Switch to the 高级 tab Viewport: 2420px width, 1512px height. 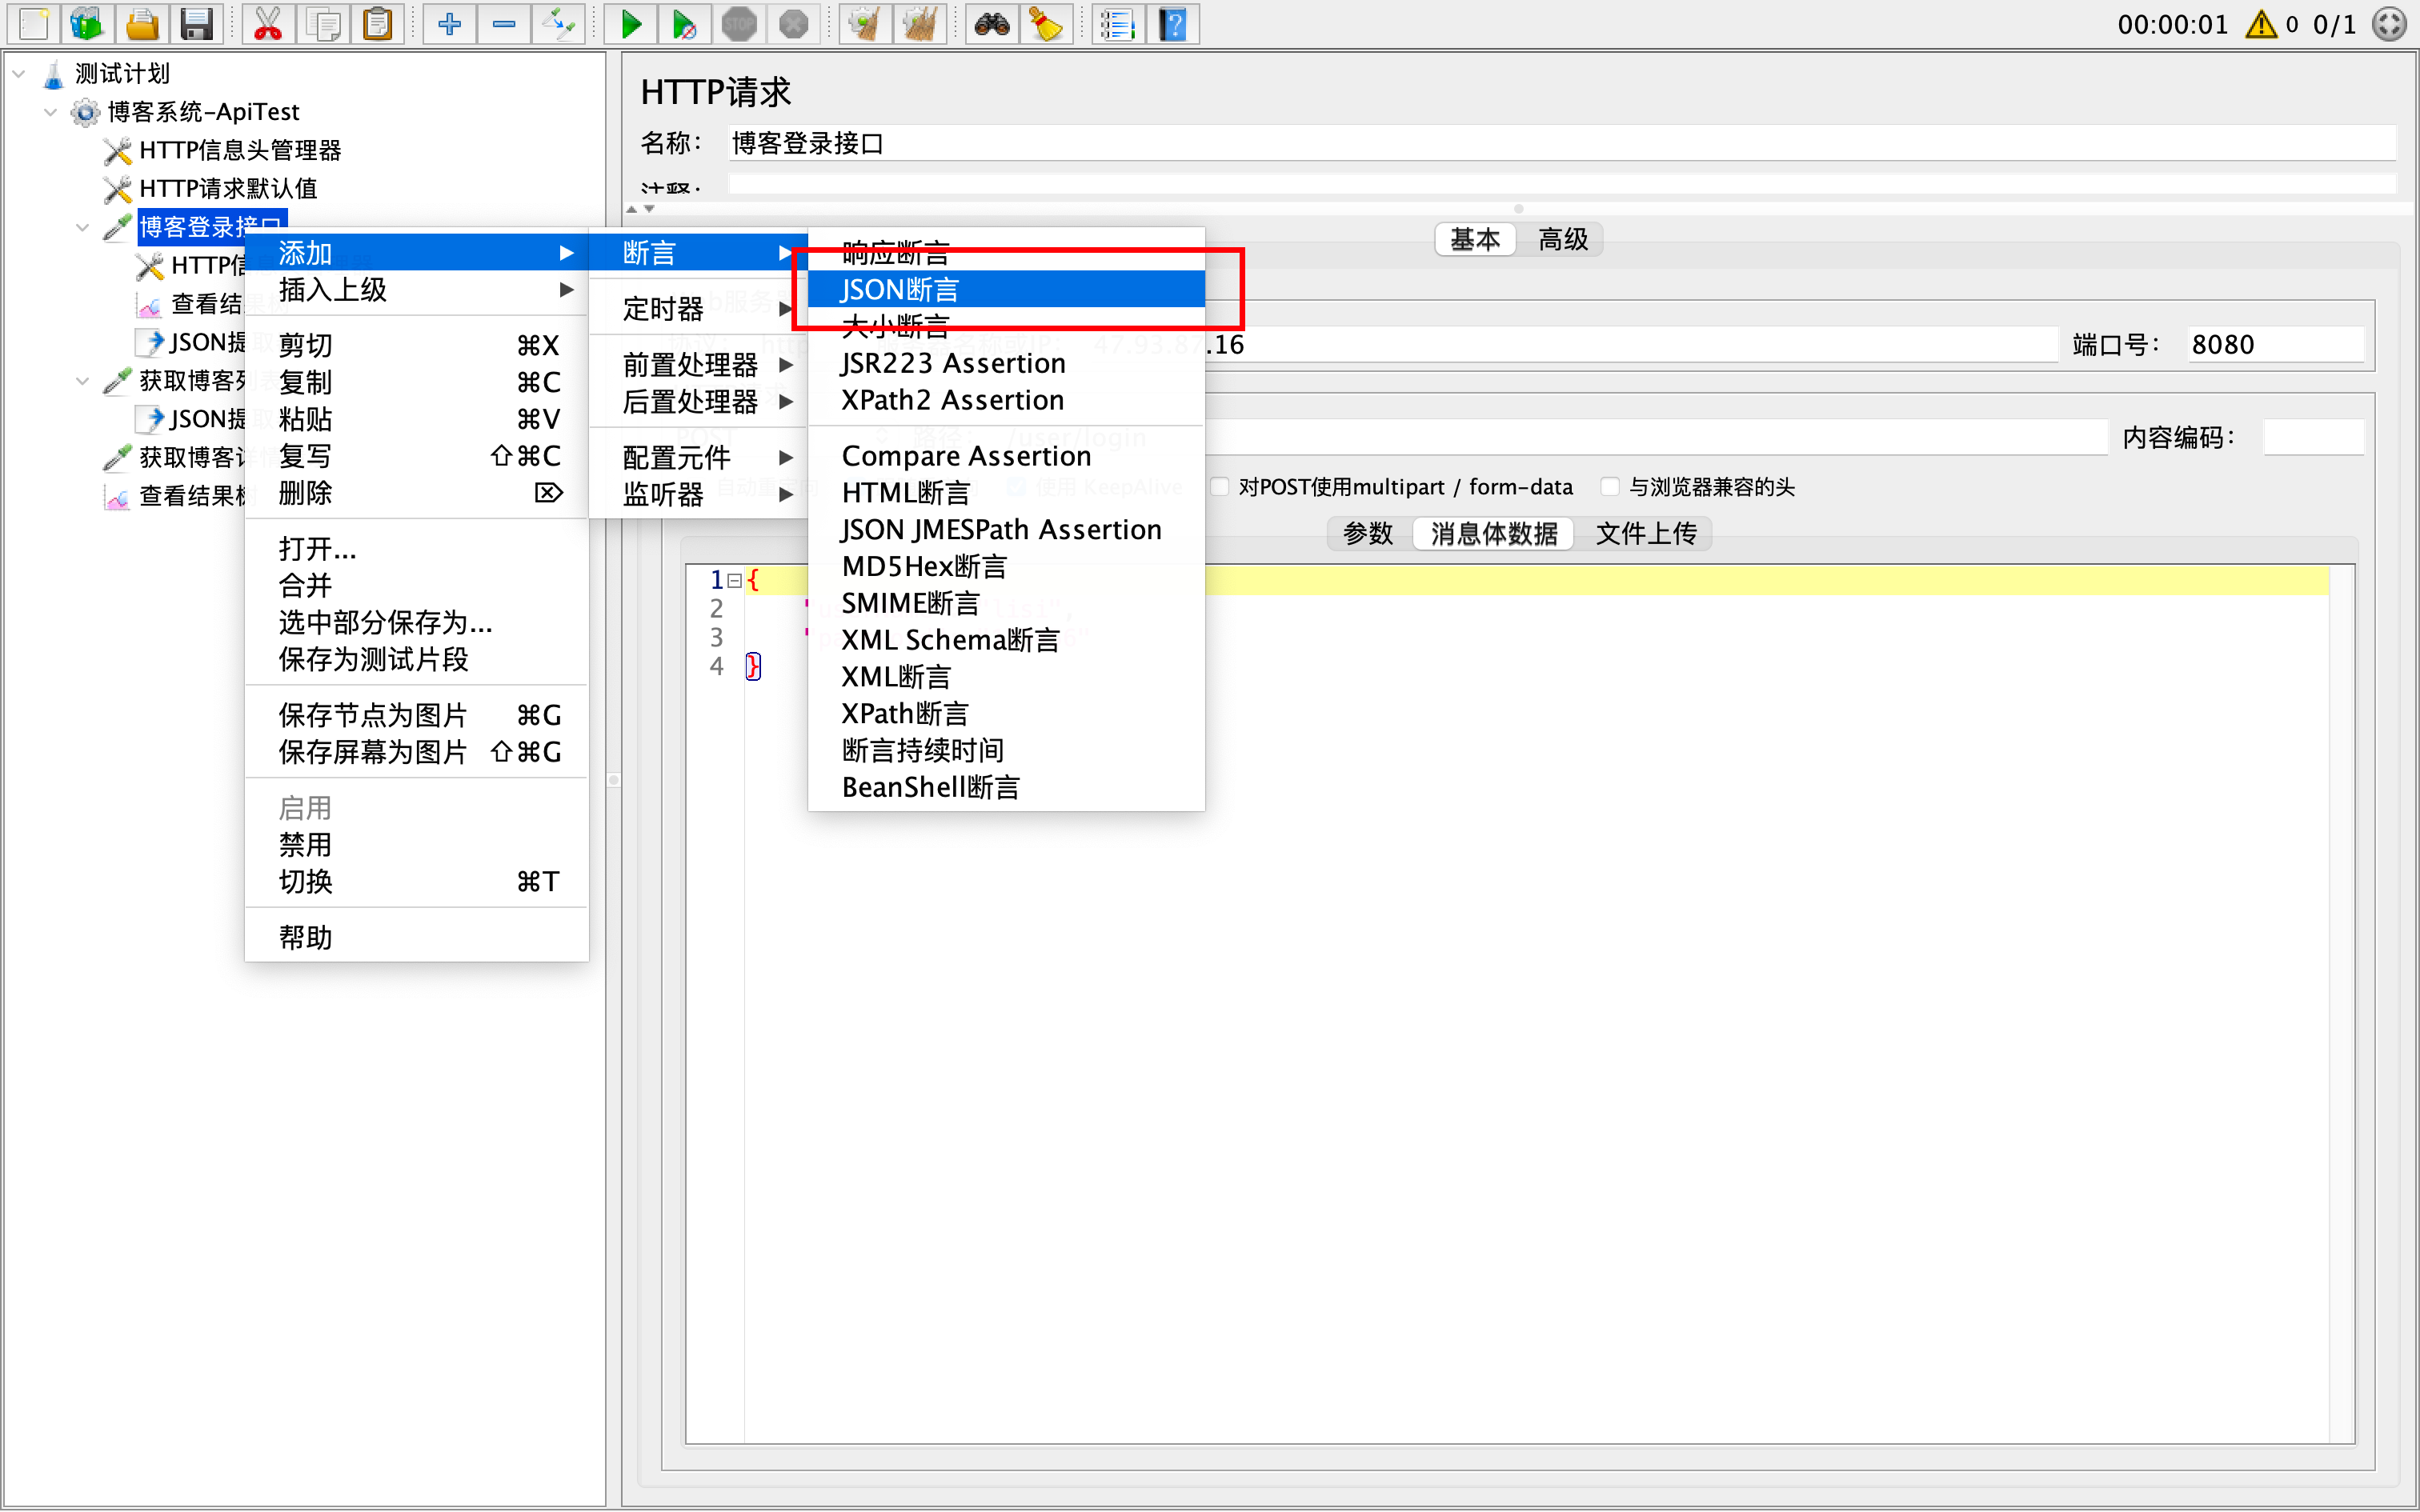tap(1563, 240)
